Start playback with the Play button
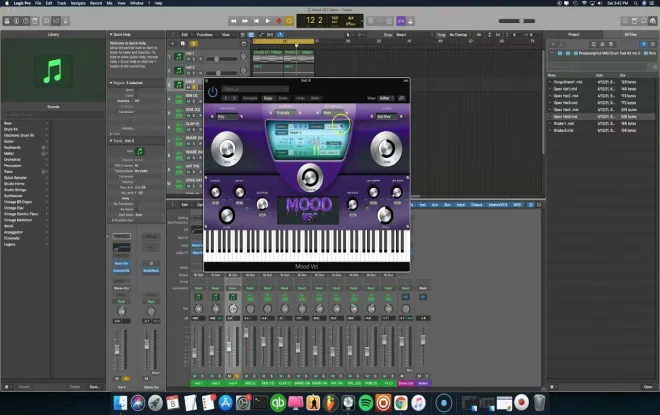This screenshot has height=415, width=660. (267, 21)
